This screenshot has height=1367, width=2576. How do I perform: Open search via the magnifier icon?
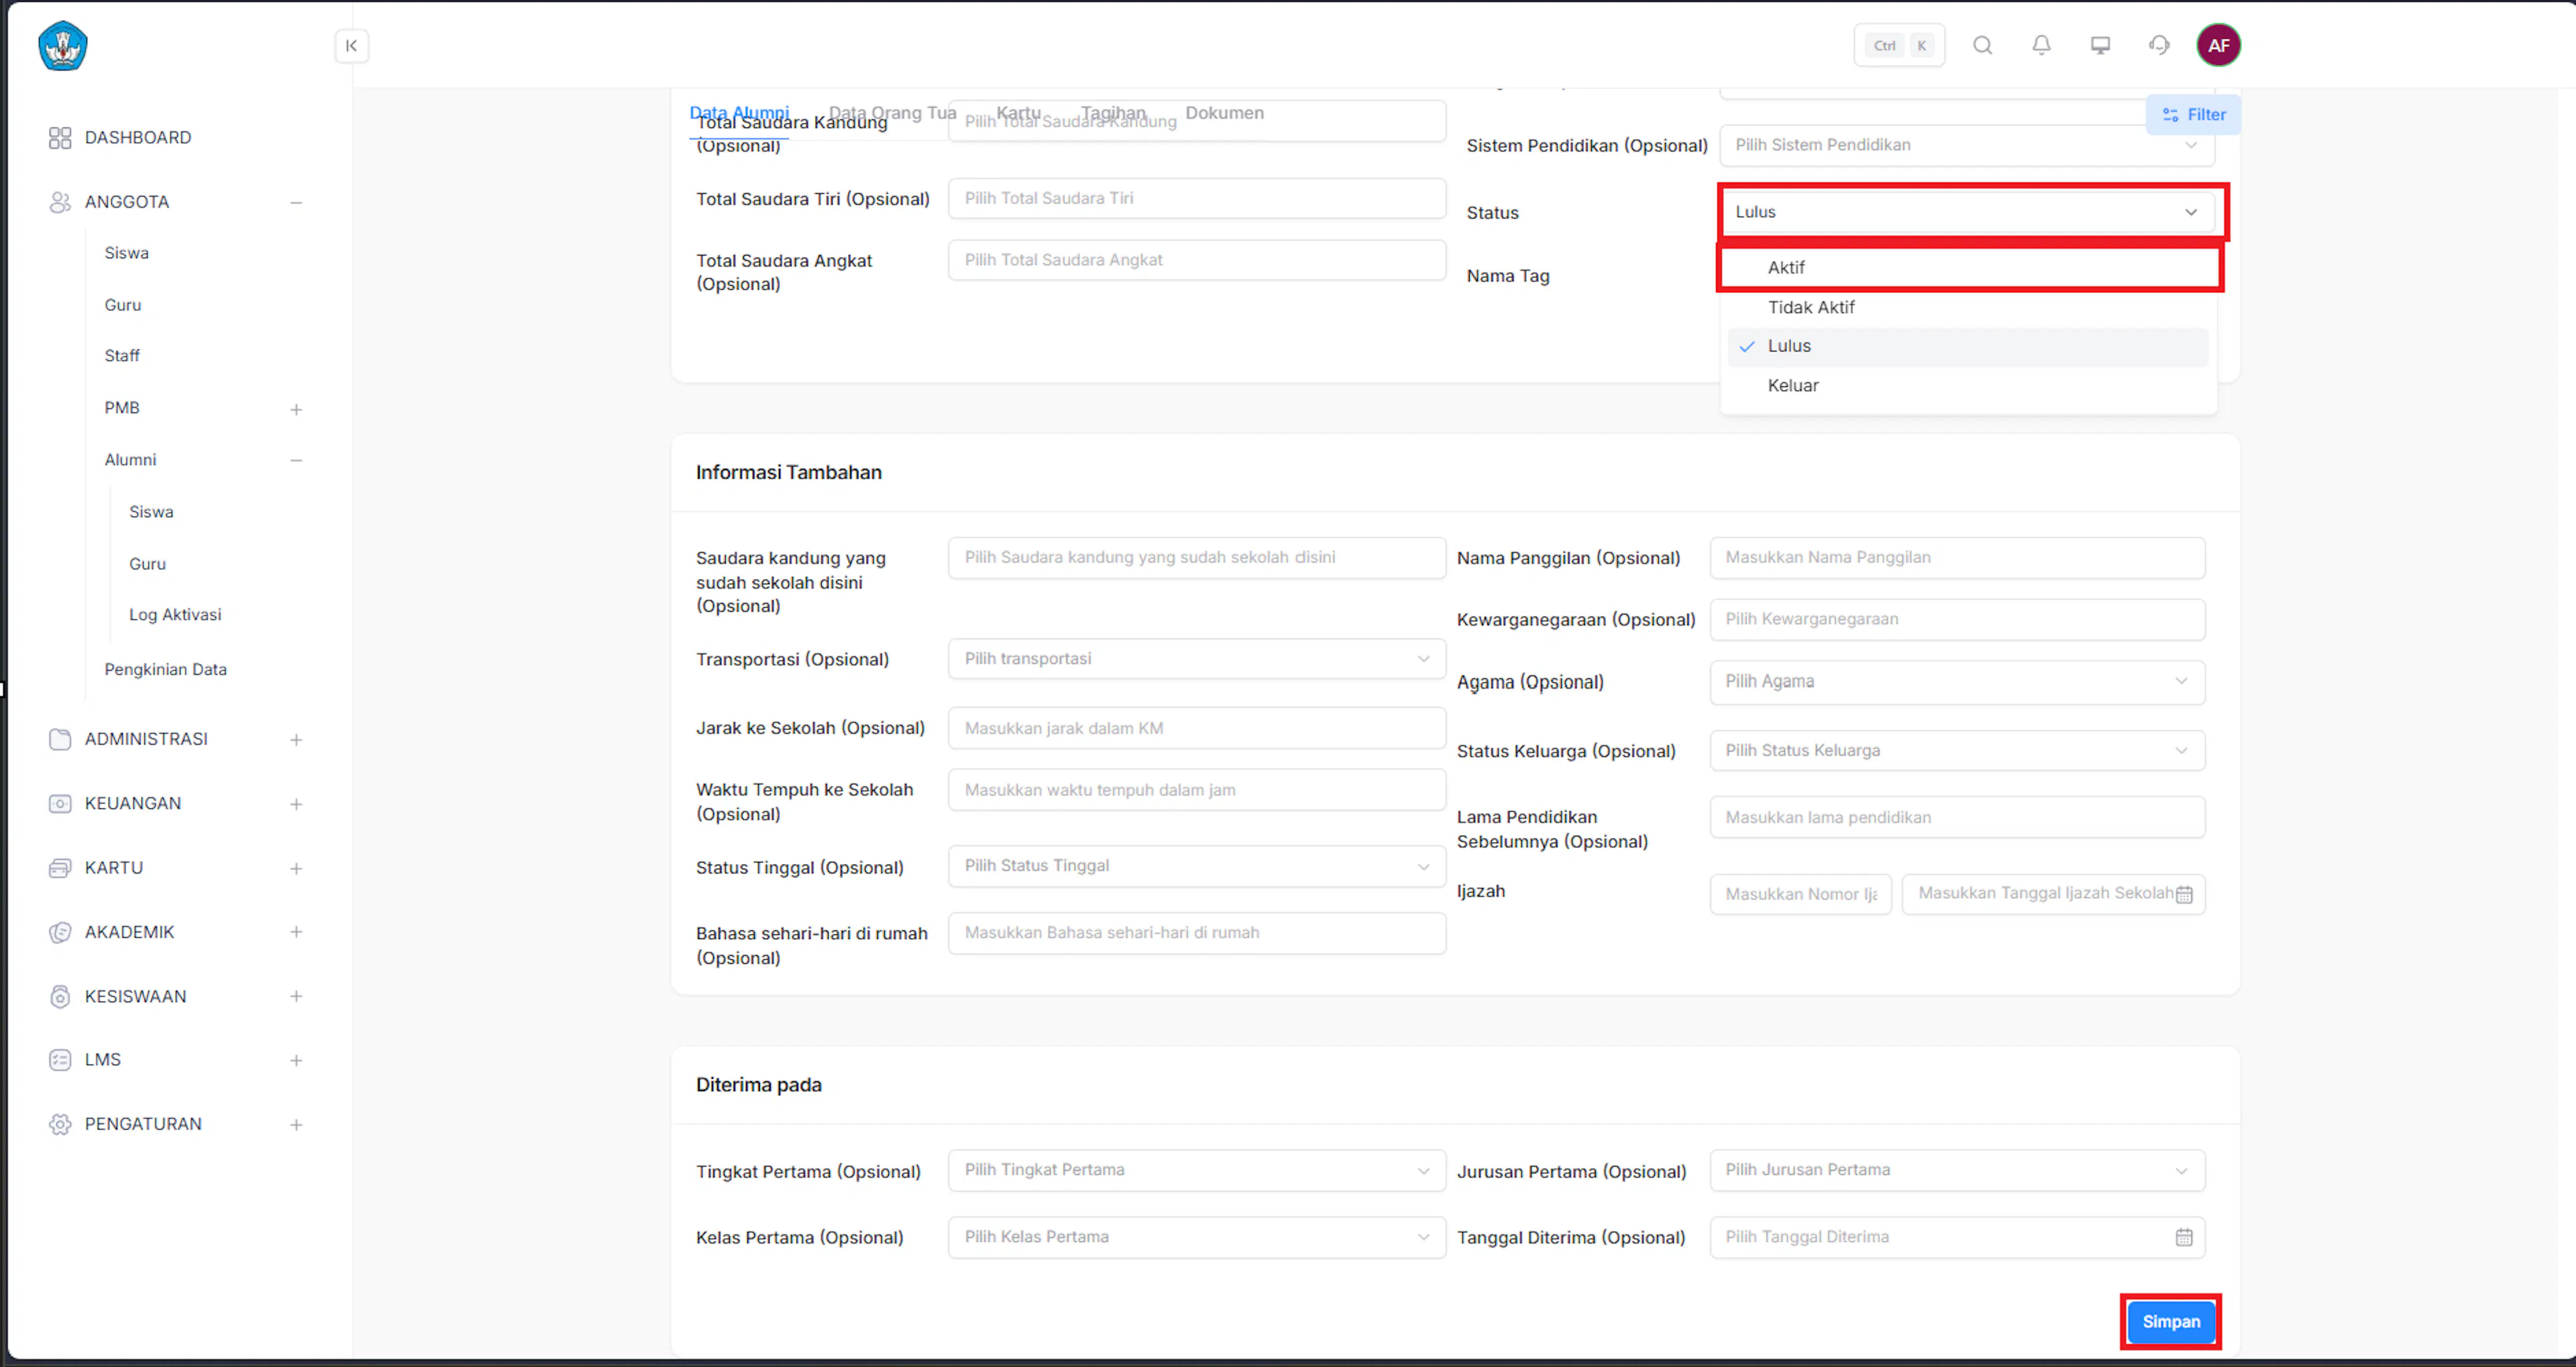click(1982, 45)
